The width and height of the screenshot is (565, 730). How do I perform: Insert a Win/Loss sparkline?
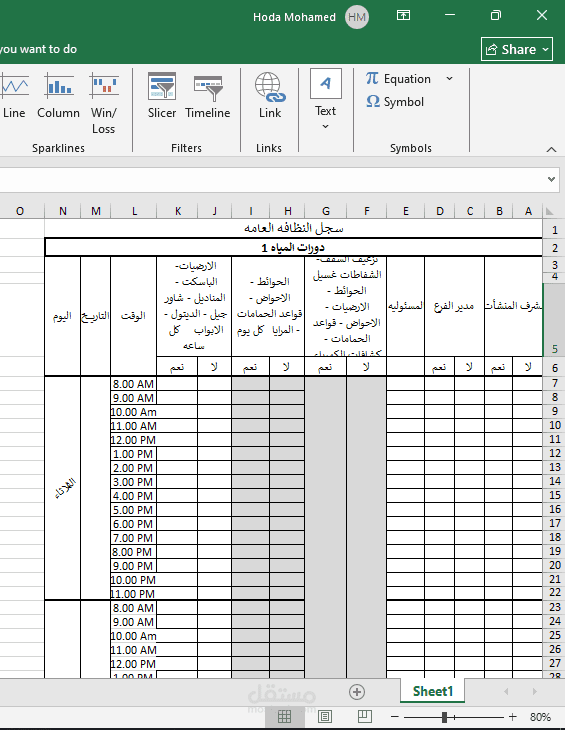click(x=104, y=103)
